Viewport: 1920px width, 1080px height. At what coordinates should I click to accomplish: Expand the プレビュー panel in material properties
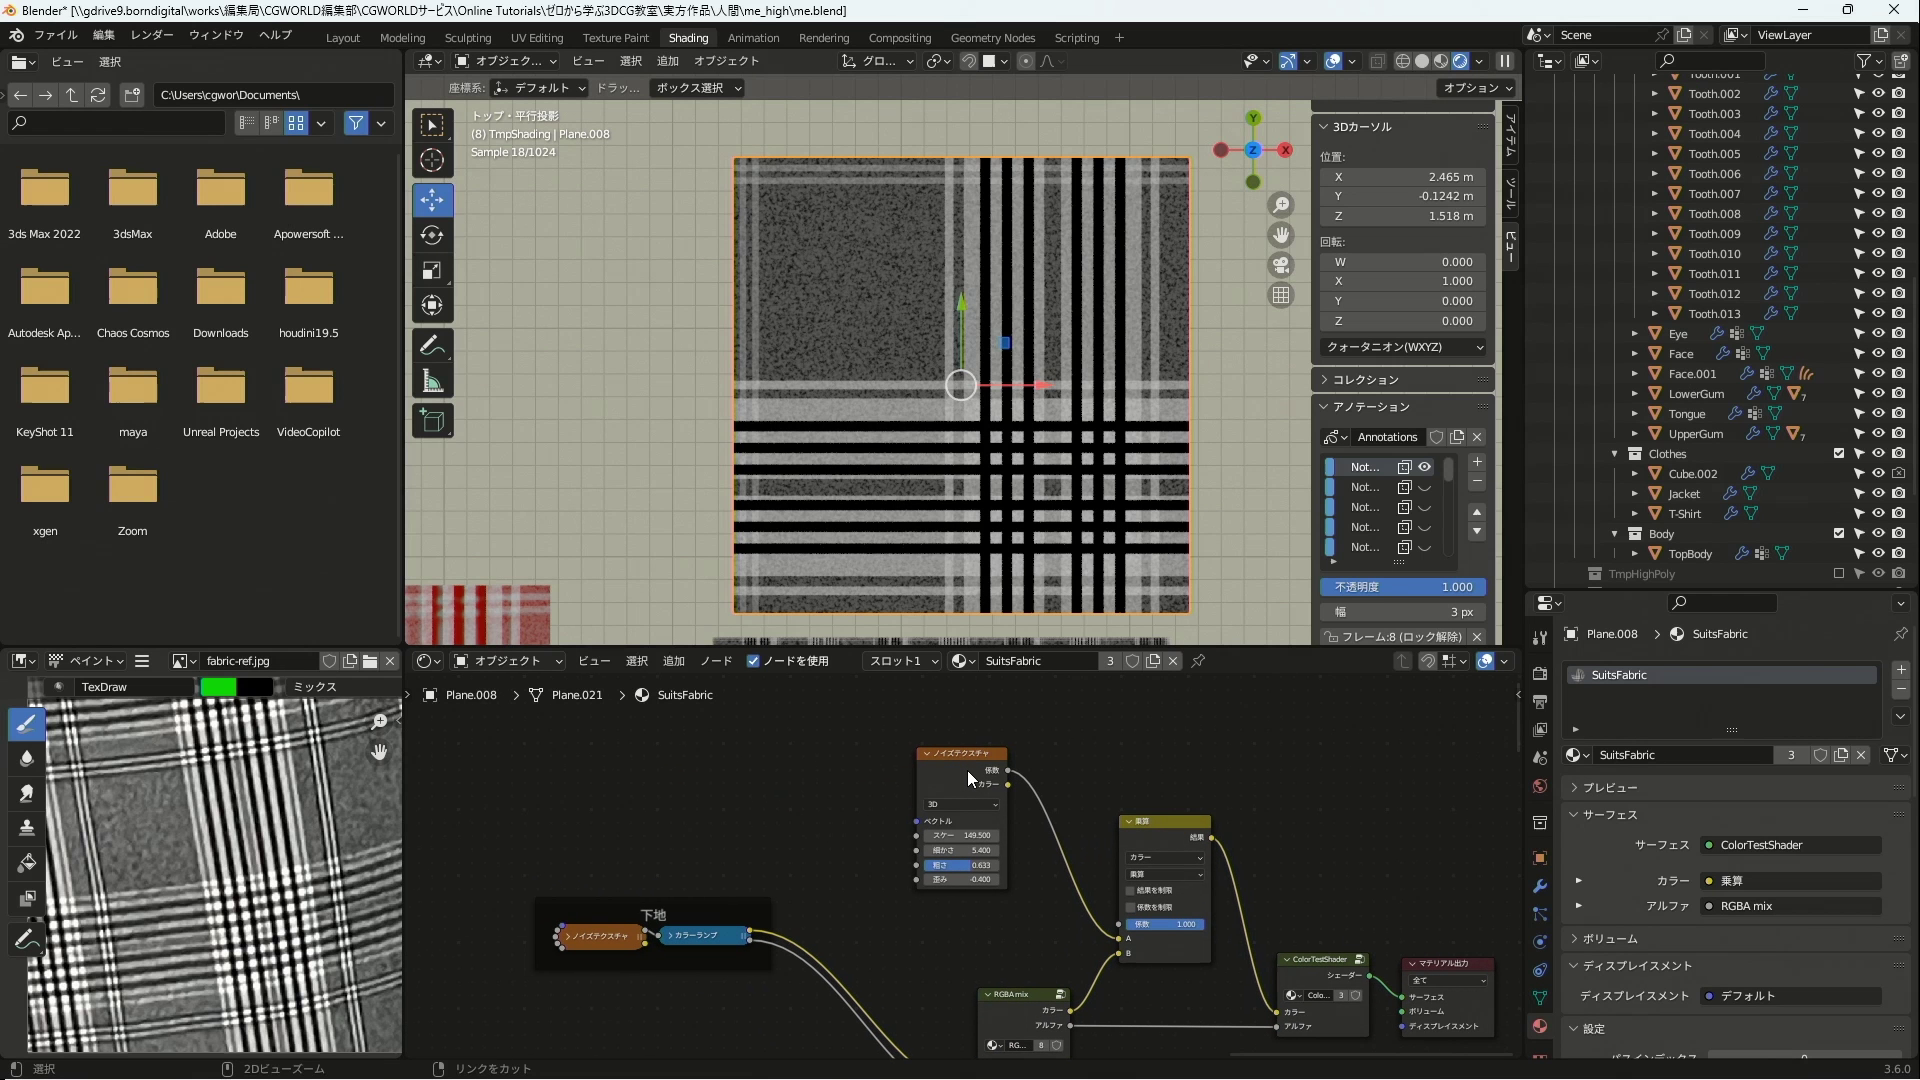[x=1610, y=788]
